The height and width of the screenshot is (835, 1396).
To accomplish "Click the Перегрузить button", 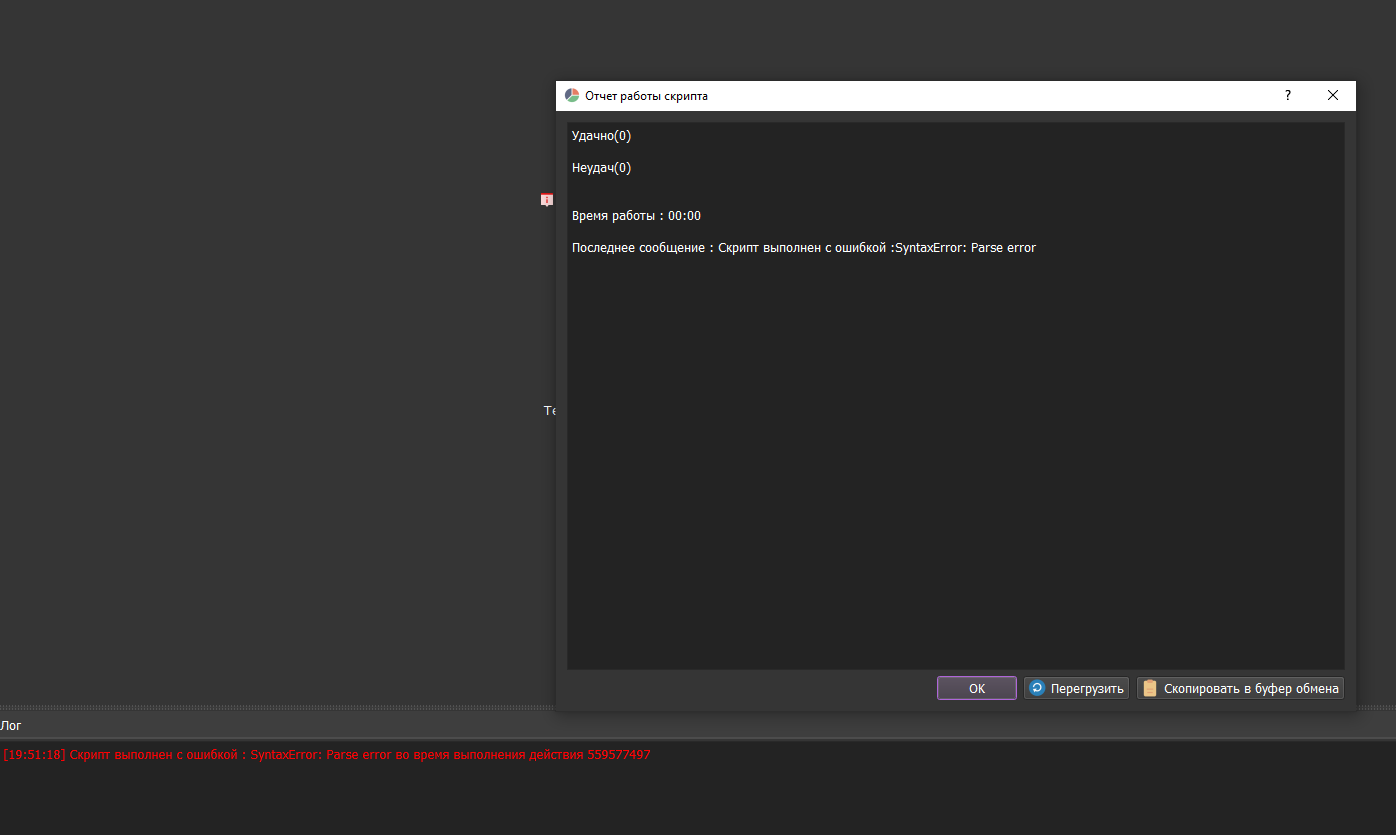I will (x=1076, y=688).
